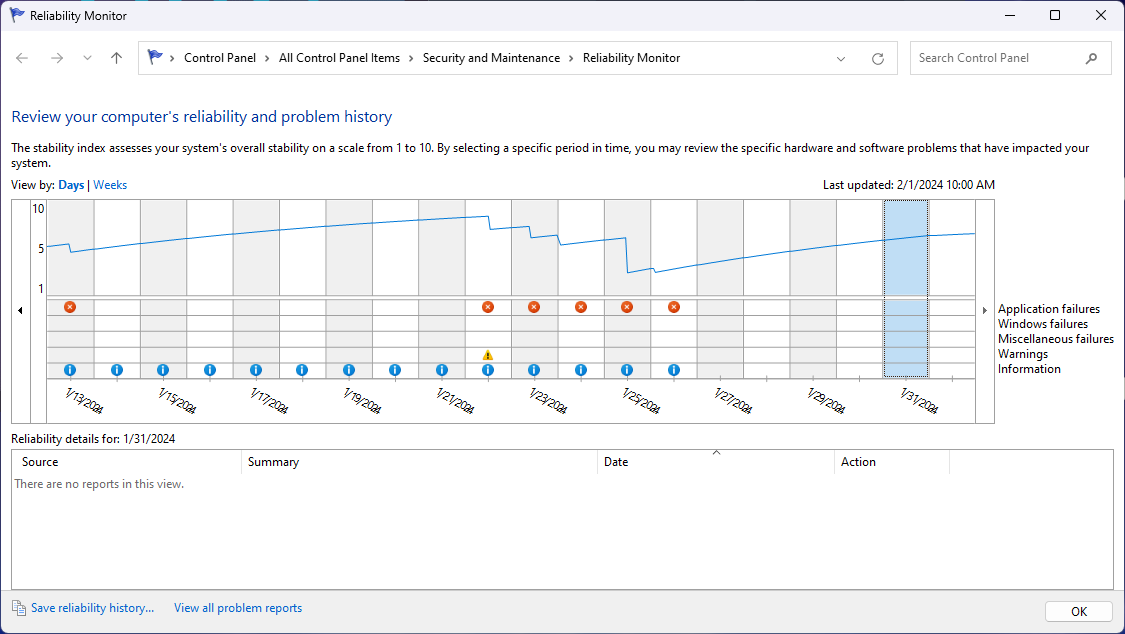This screenshot has width=1125, height=634.
Task: Click the information icon on 1/24/2024
Action: 581,370
